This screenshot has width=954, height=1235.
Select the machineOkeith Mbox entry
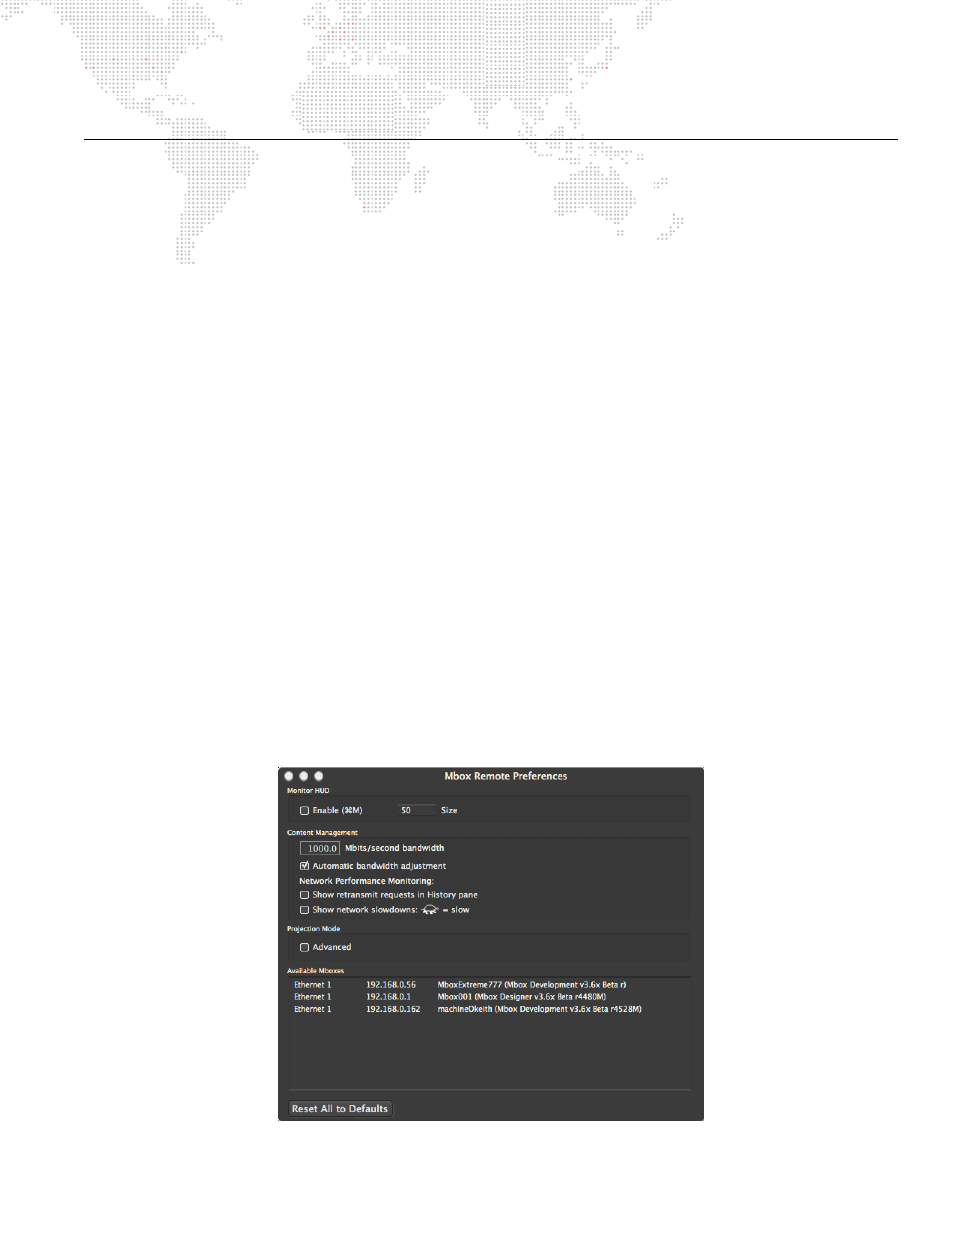pyautogui.click(x=489, y=1009)
